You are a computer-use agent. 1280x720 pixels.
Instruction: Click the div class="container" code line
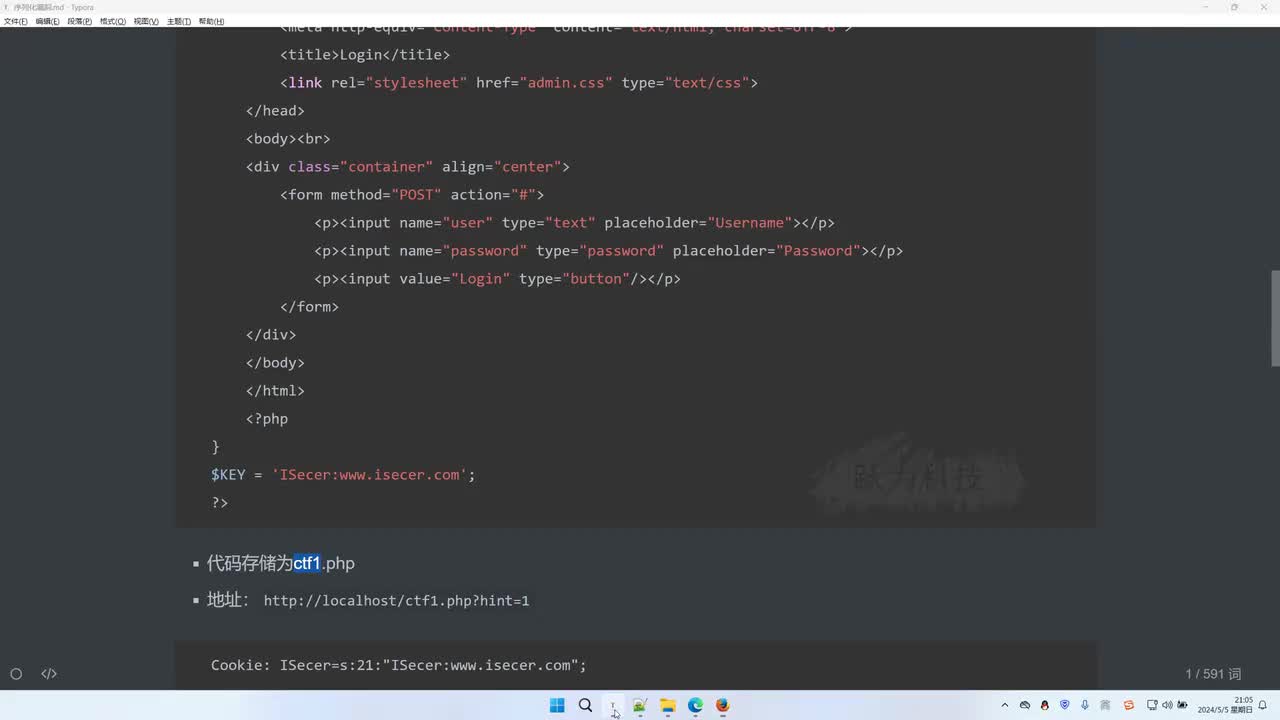pos(408,167)
